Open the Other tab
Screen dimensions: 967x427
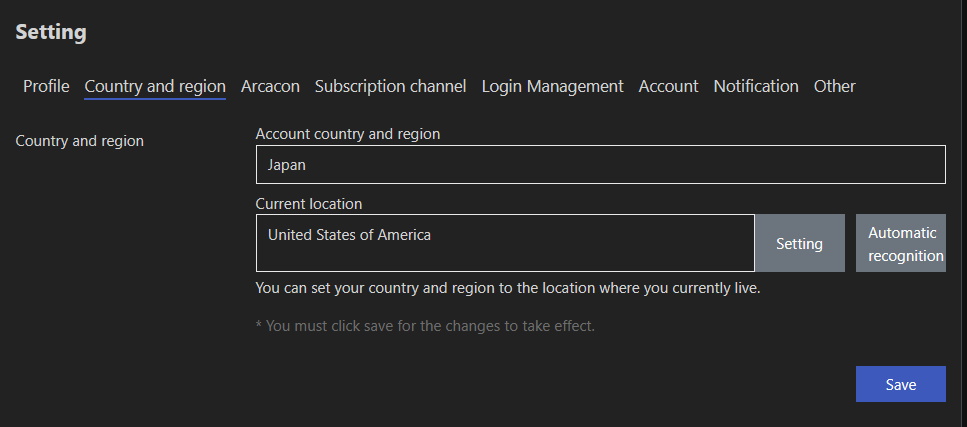[x=834, y=86]
